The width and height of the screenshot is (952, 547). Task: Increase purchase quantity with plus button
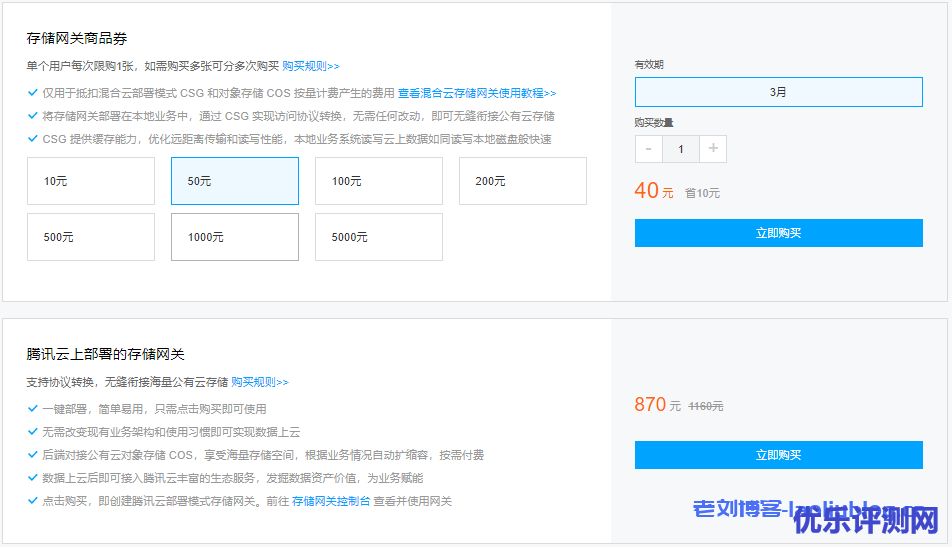(x=713, y=149)
